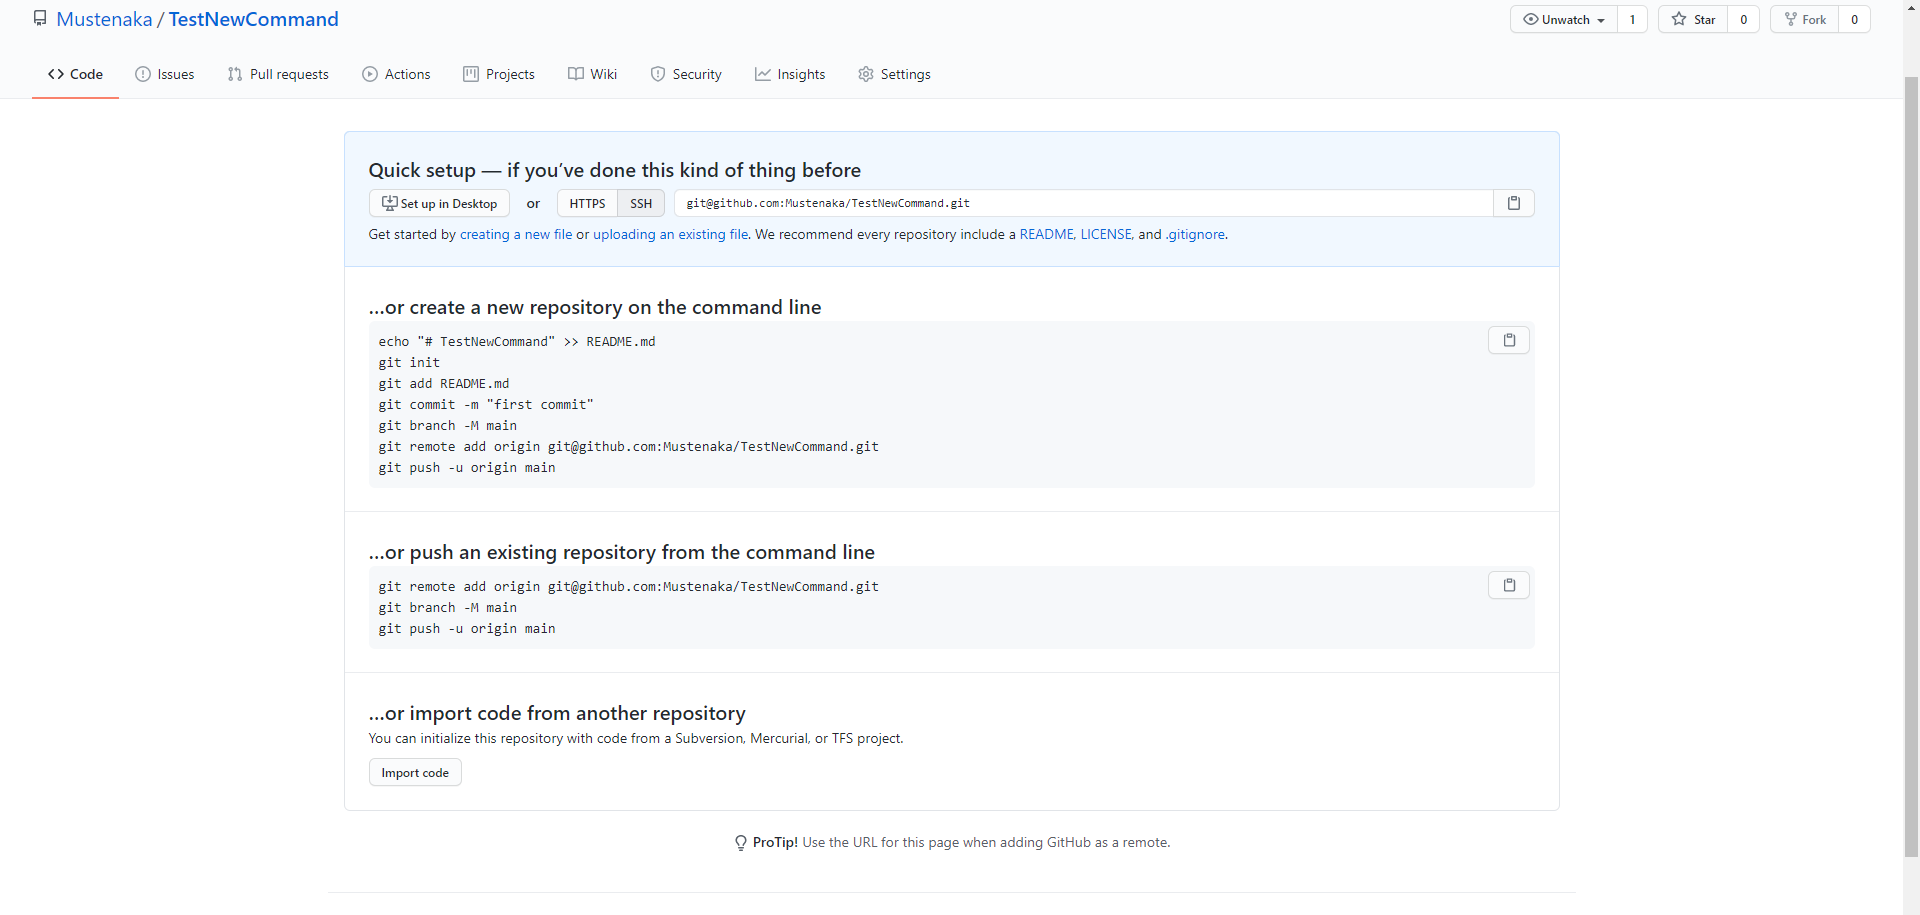
Task: Follow the uploading an existing file link
Action: pos(670,234)
